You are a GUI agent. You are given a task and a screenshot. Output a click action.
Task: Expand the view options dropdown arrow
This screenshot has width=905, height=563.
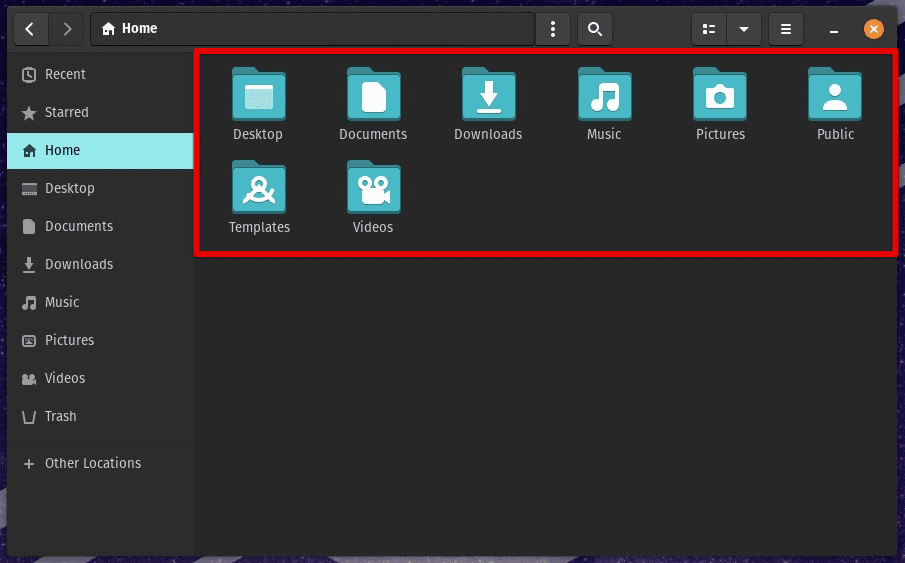coord(744,29)
